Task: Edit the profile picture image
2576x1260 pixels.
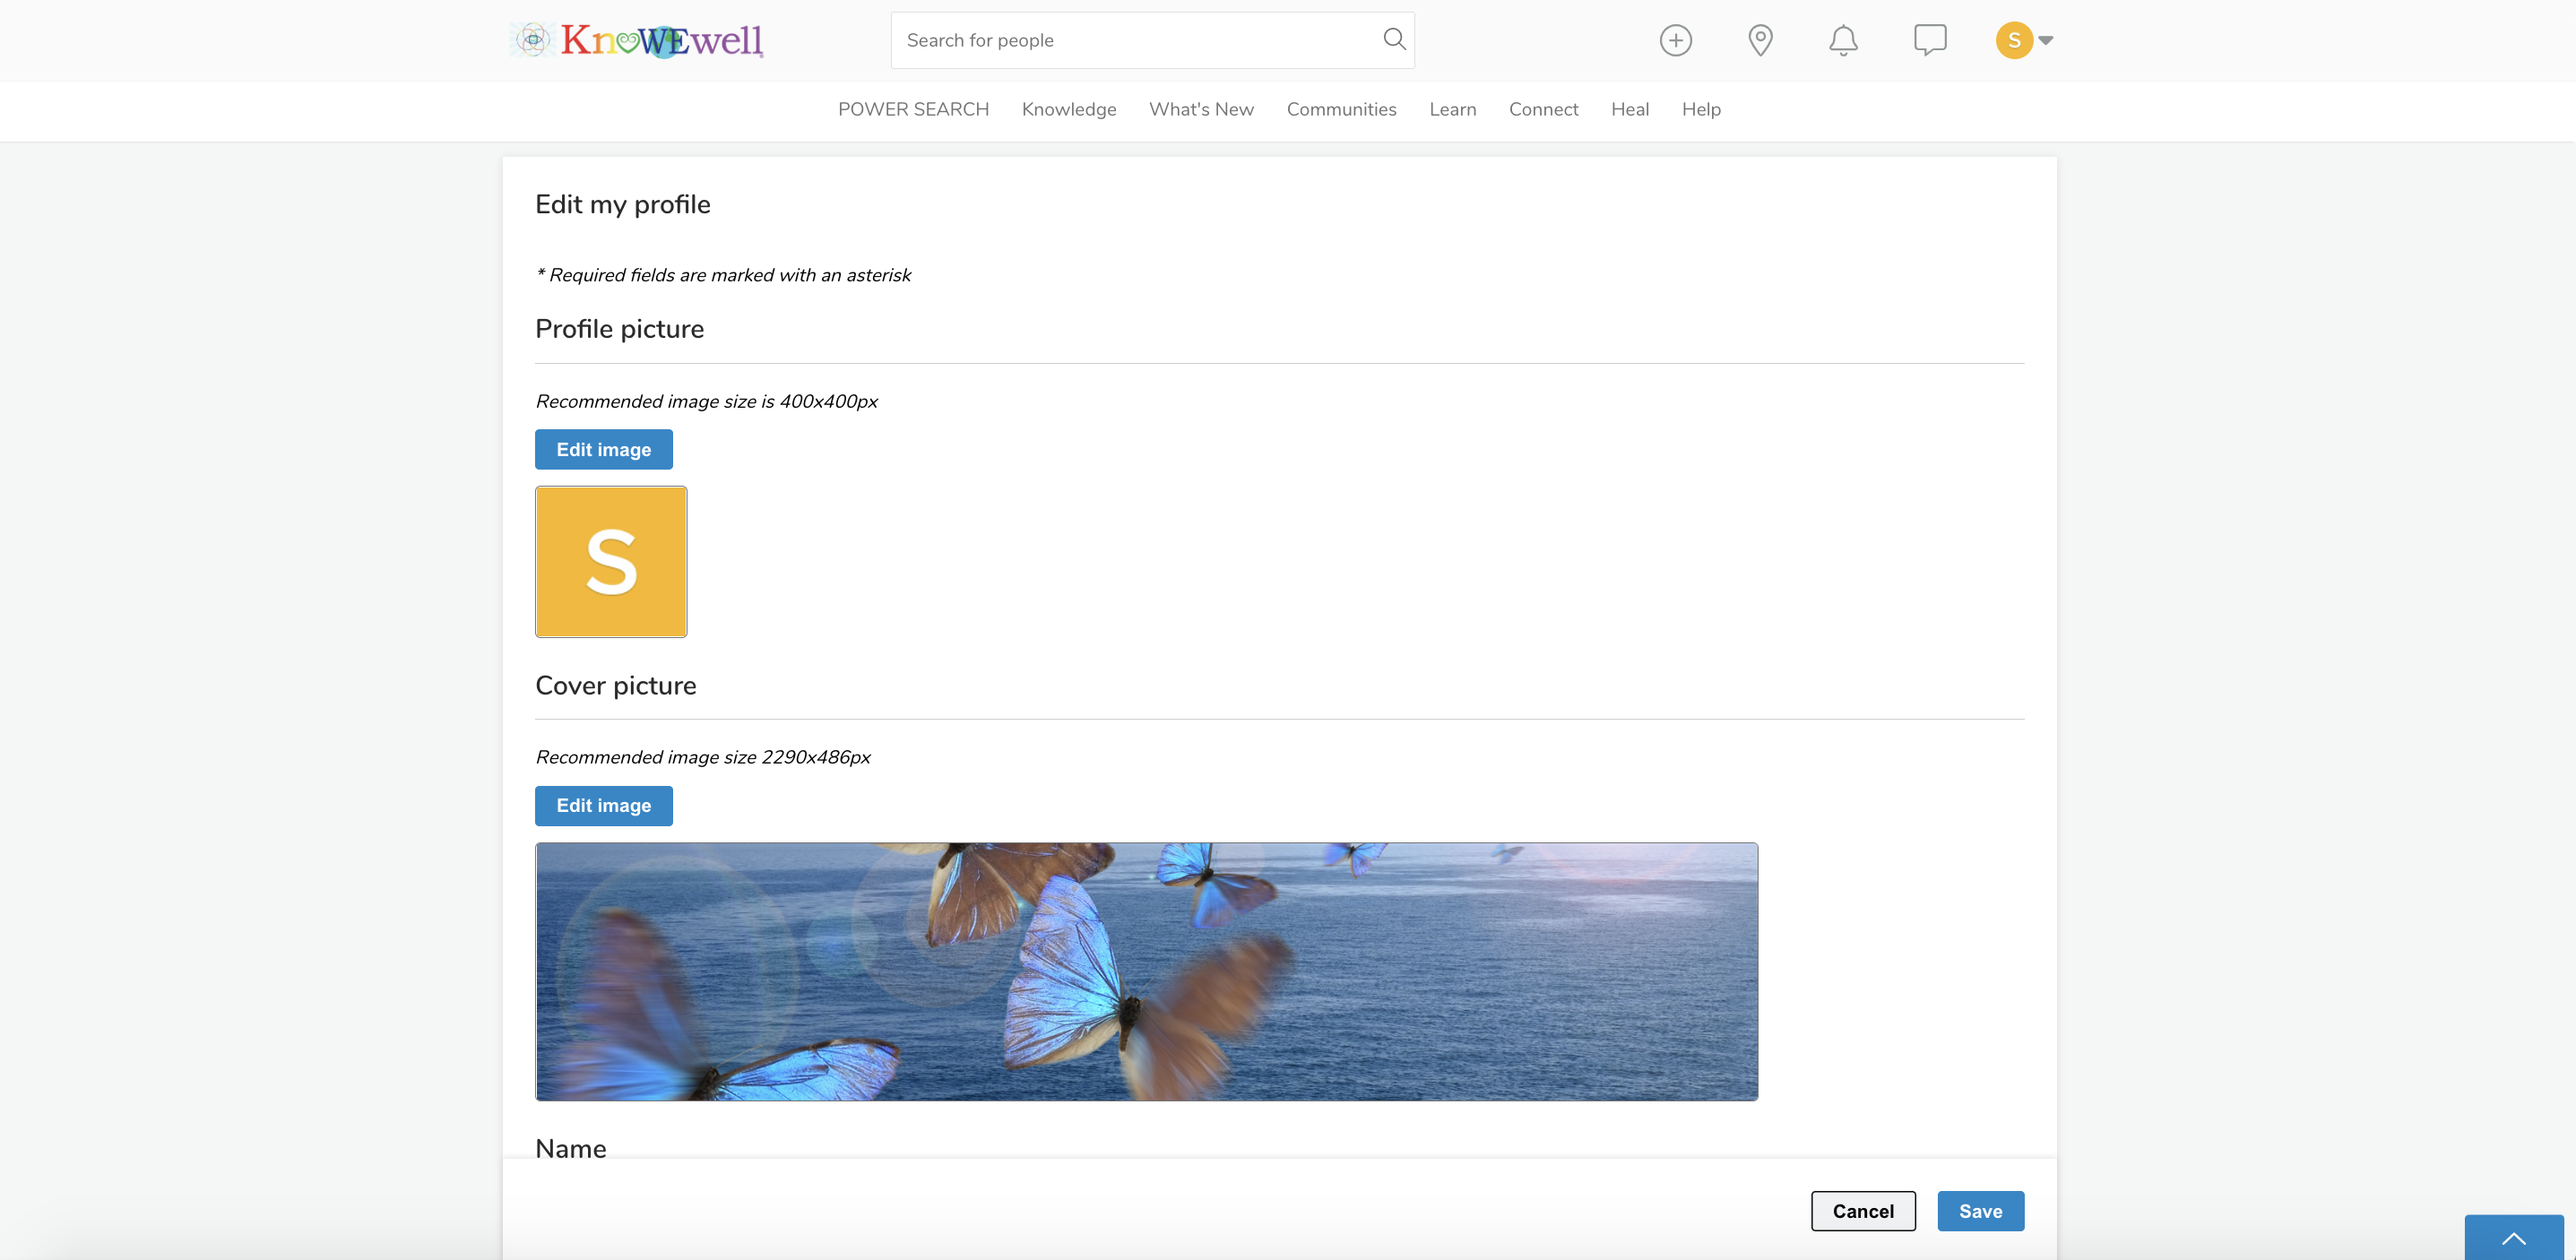Action: click(x=603, y=449)
